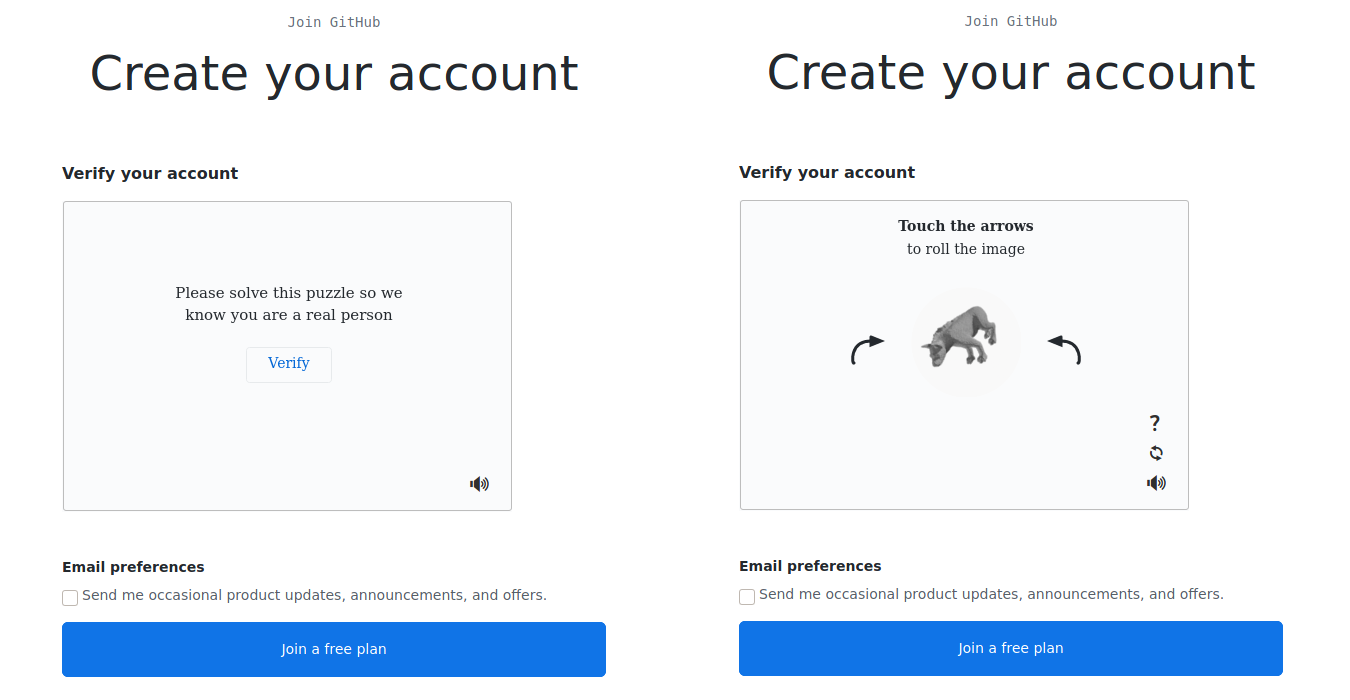Submit "Join a free plan" below arrow puzzle
Image resolution: width=1350 pixels, height=700 pixels.
[1010, 648]
